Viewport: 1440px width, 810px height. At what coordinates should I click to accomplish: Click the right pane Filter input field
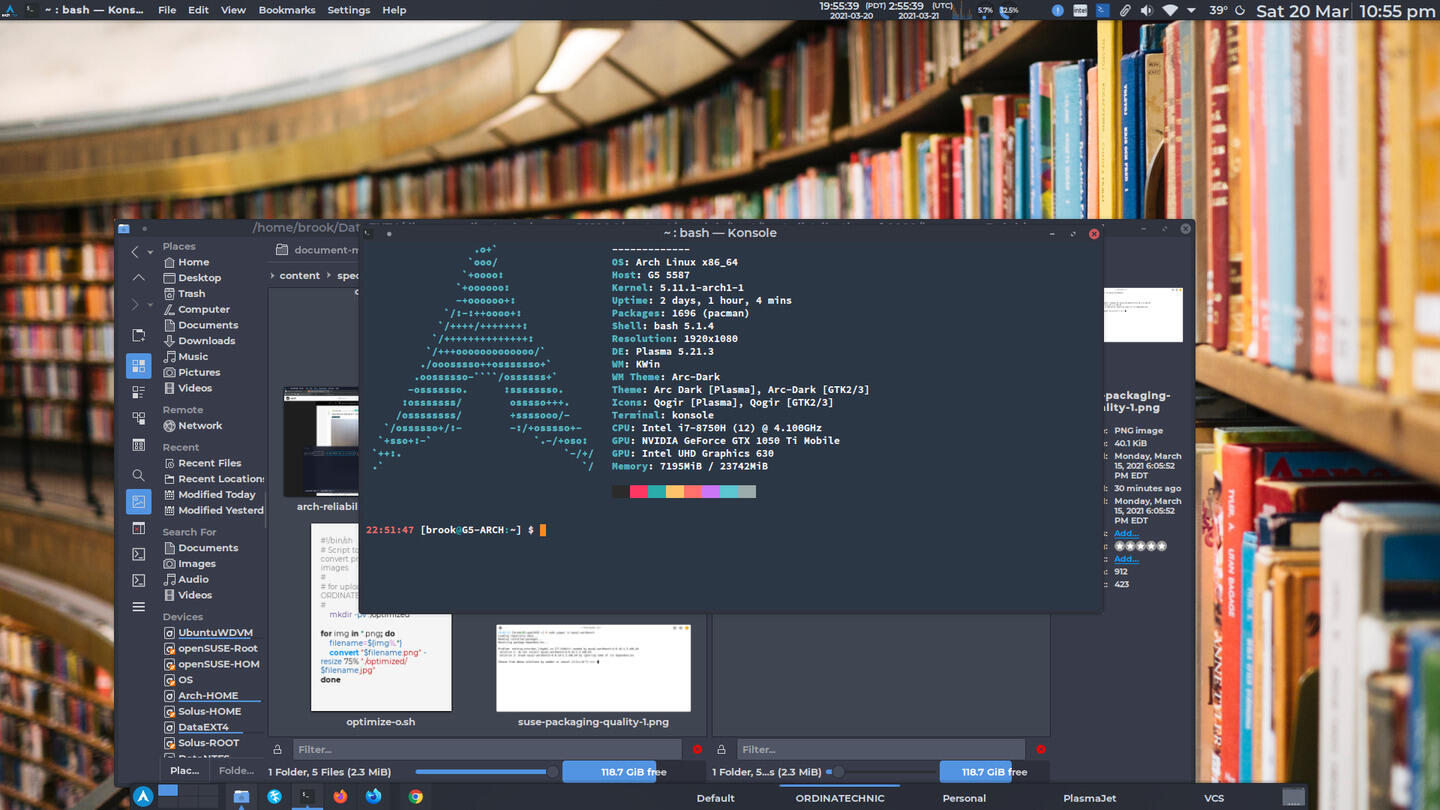tap(881, 749)
